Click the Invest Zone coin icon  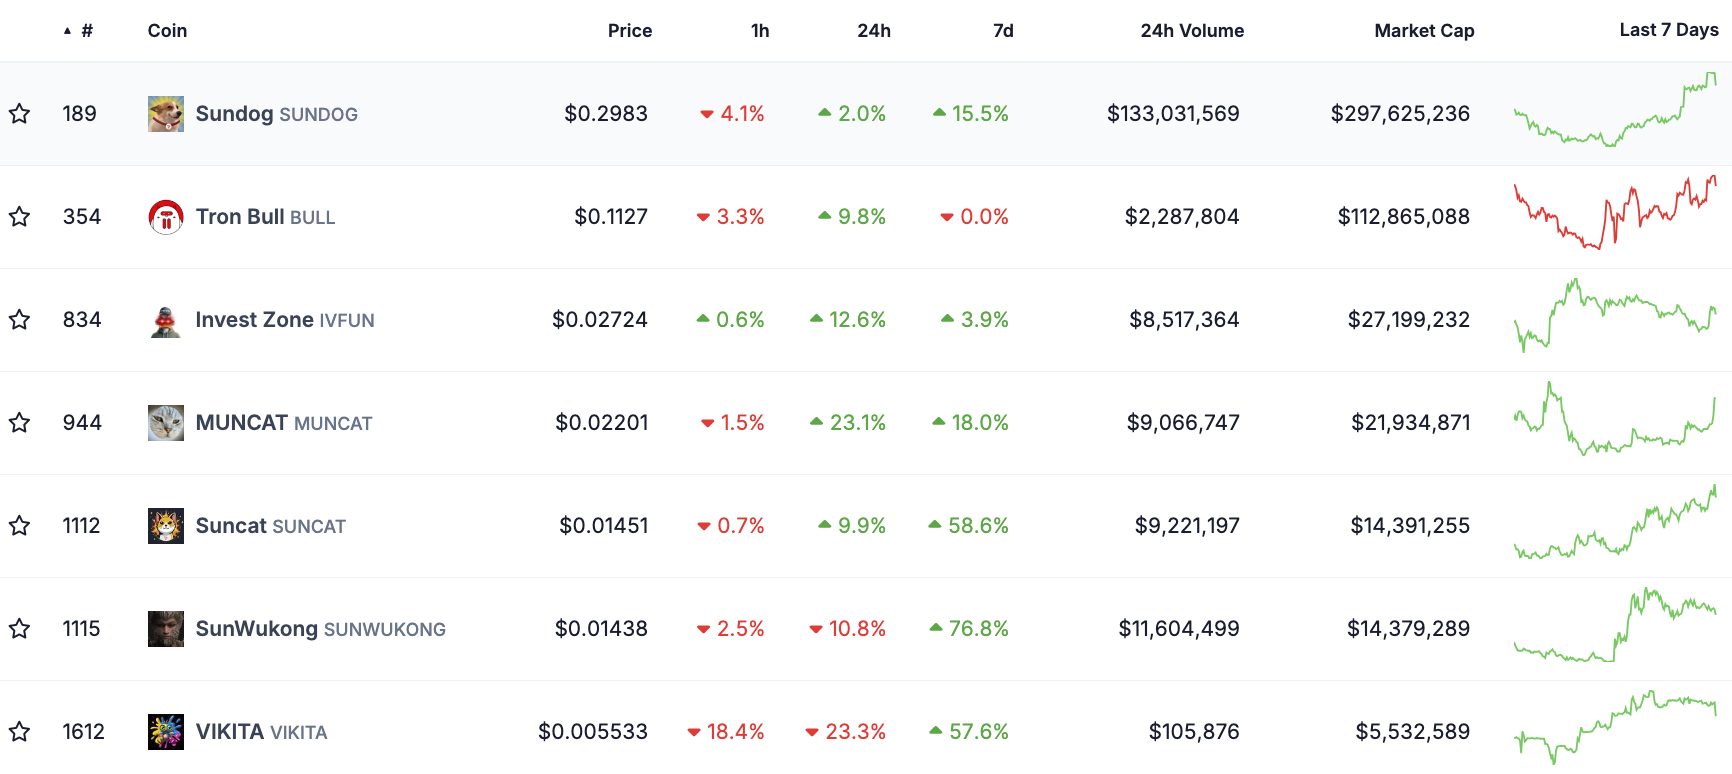pos(165,320)
